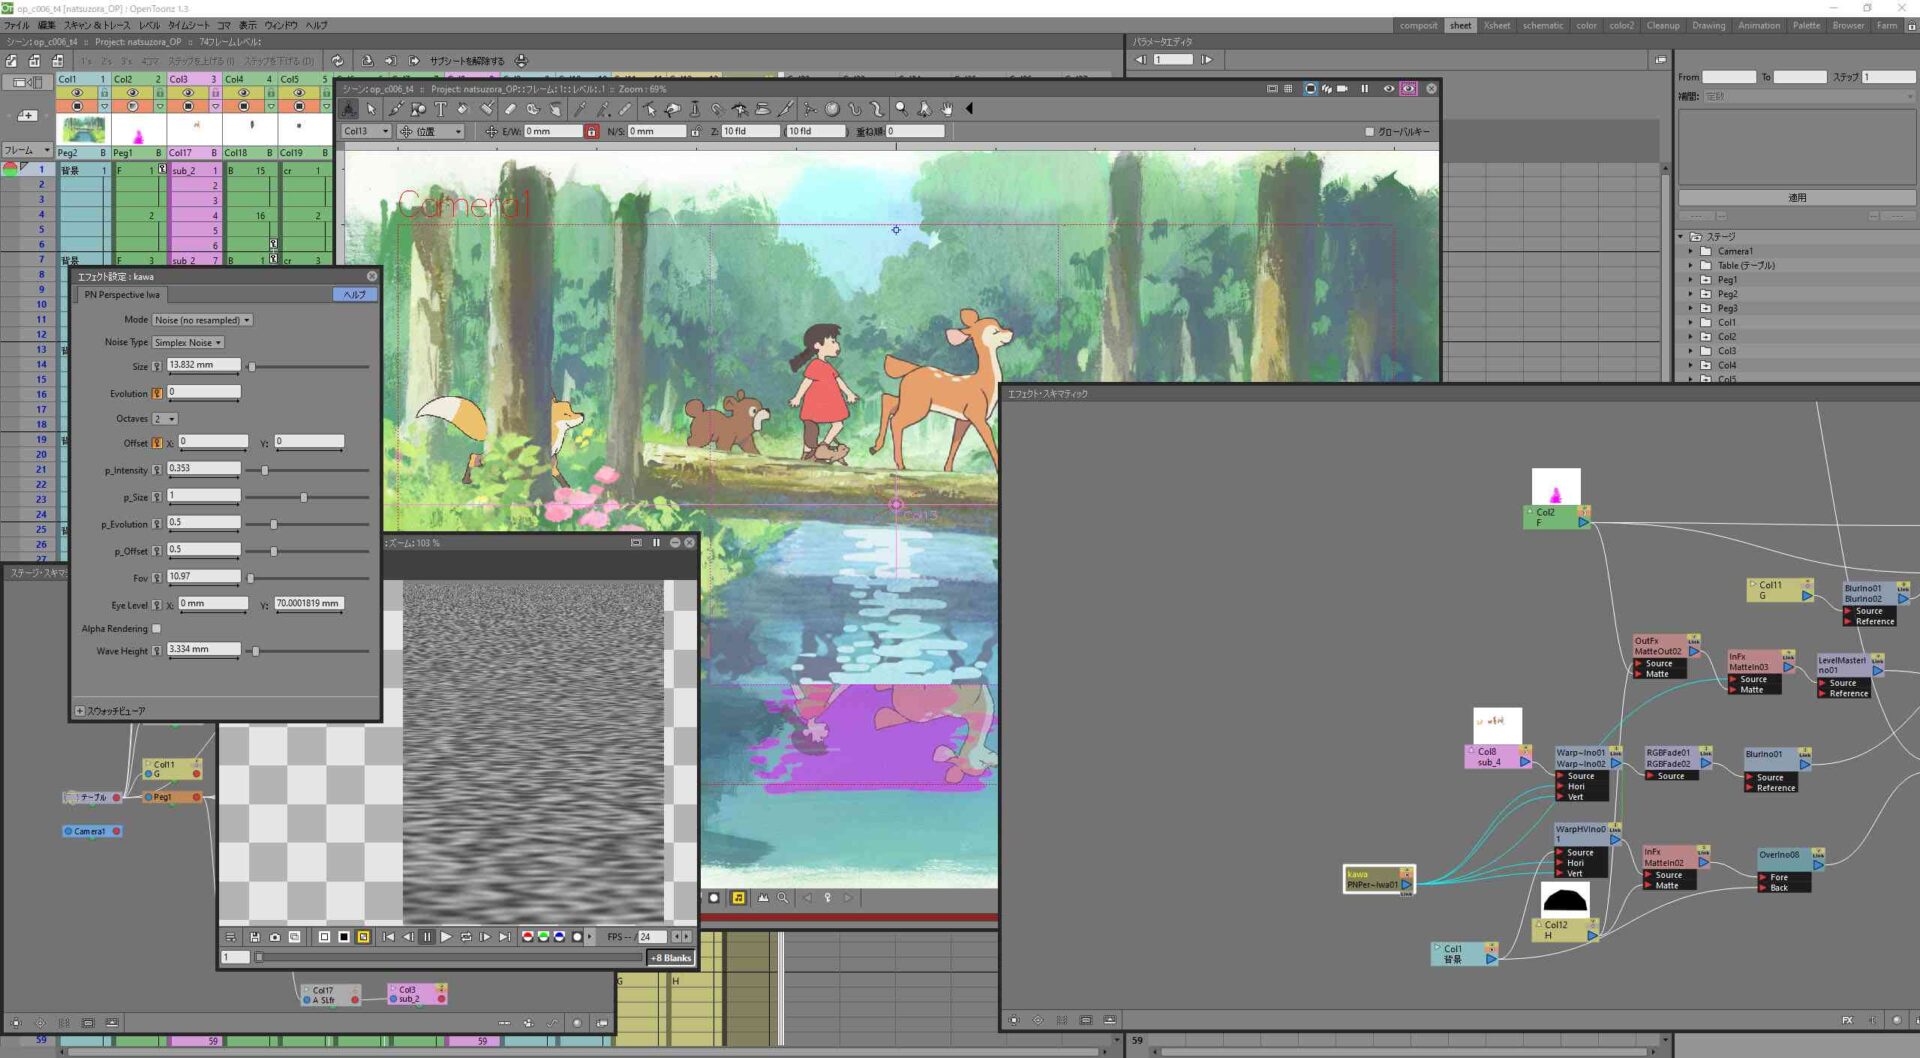Switch to the schematic room tab

[1542, 25]
